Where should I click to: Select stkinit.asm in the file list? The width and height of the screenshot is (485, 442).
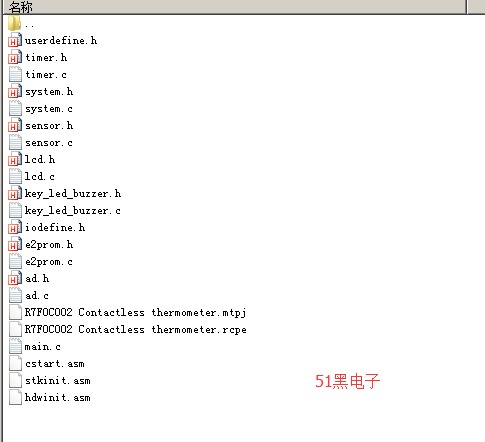58,381
